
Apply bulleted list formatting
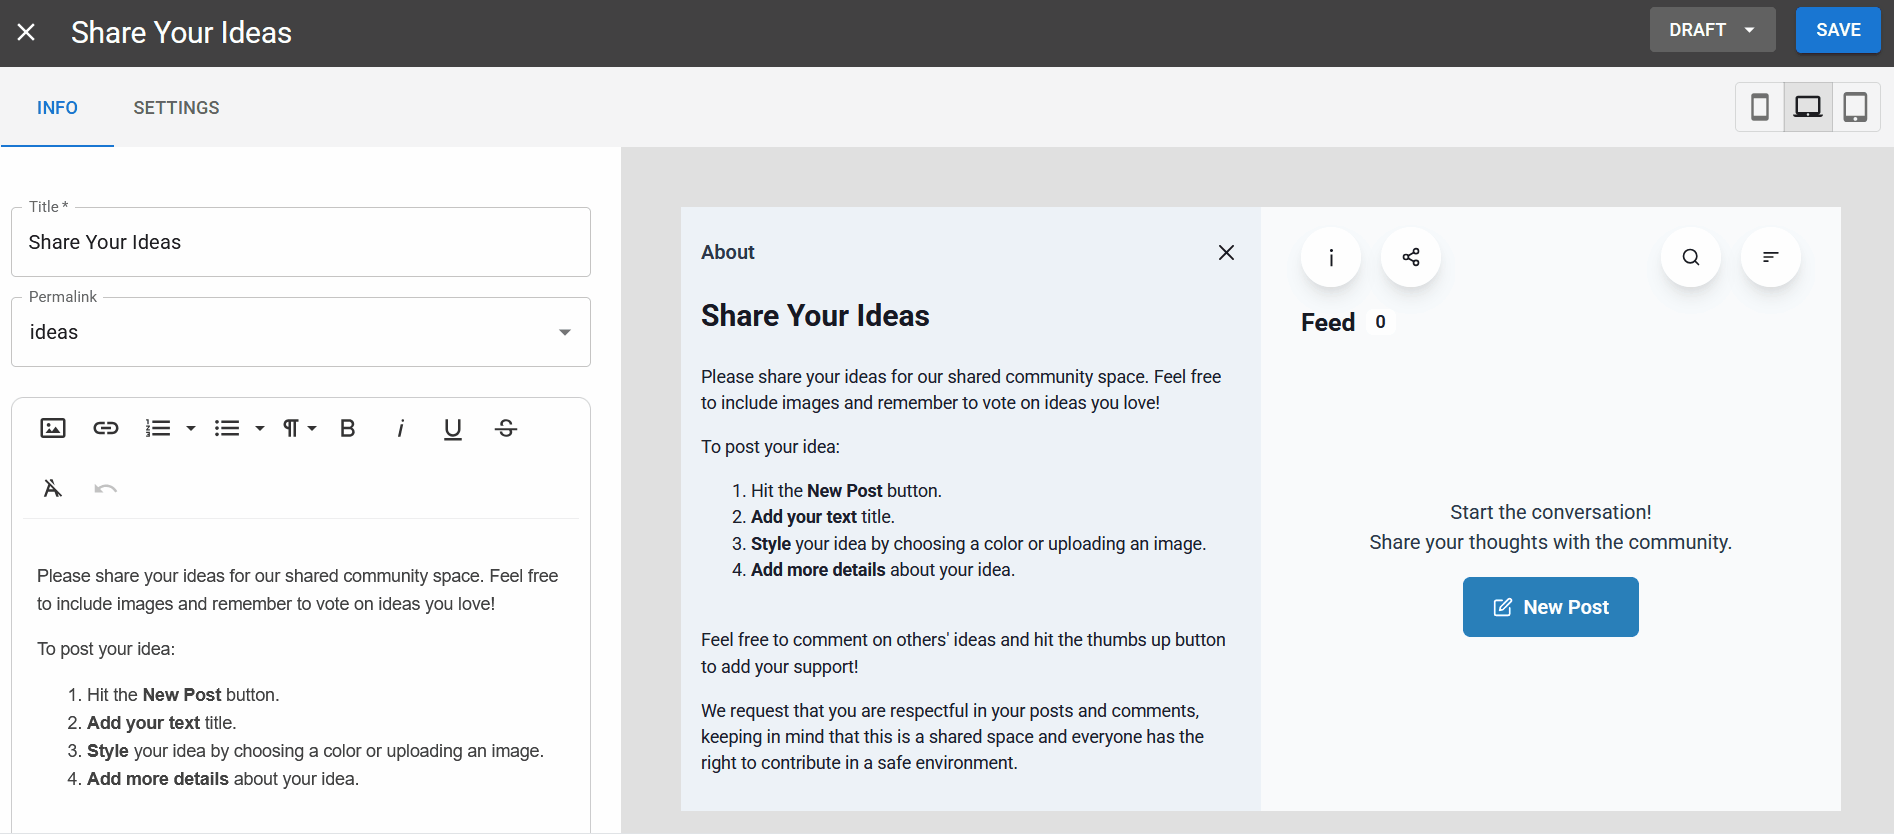[227, 428]
